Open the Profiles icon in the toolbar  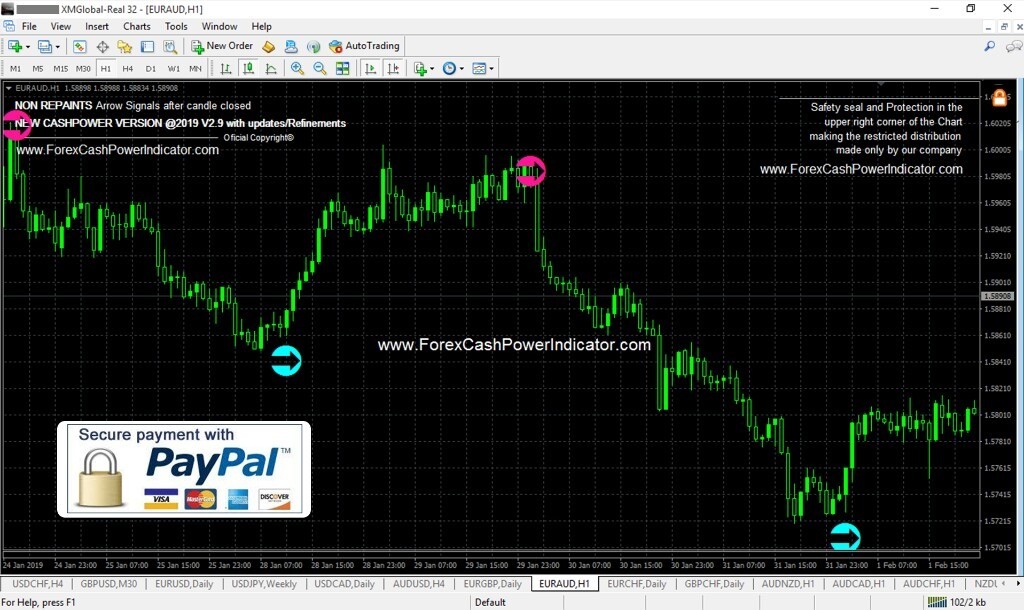[44, 46]
